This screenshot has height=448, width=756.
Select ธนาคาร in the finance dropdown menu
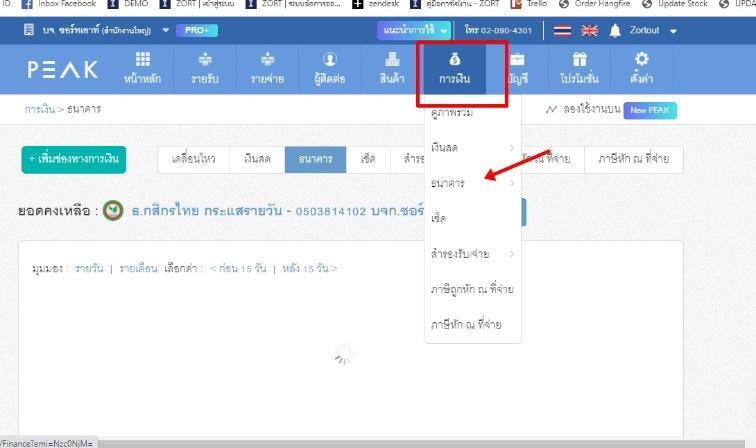click(448, 183)
